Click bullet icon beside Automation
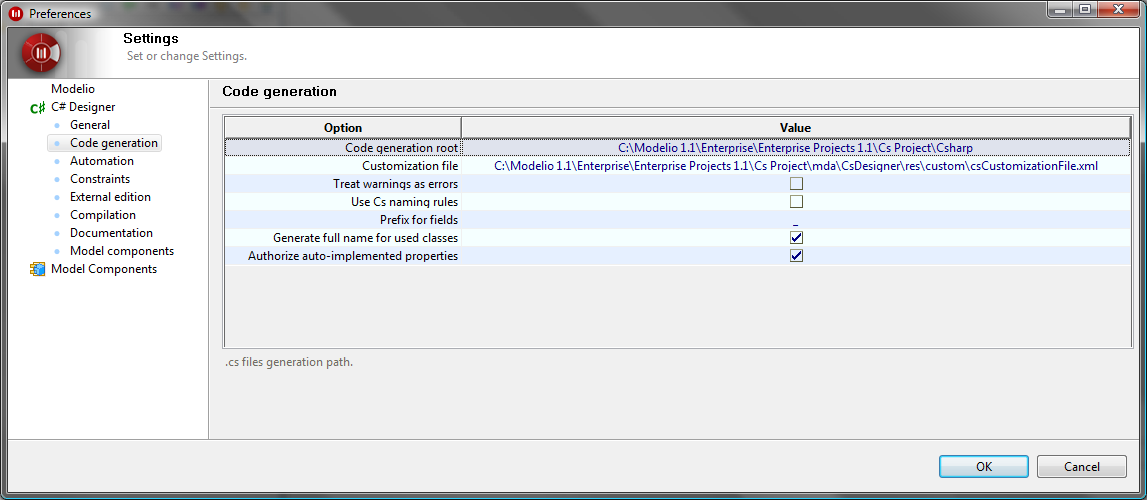This screenshot has height=500, width=1147. (57, 162)
